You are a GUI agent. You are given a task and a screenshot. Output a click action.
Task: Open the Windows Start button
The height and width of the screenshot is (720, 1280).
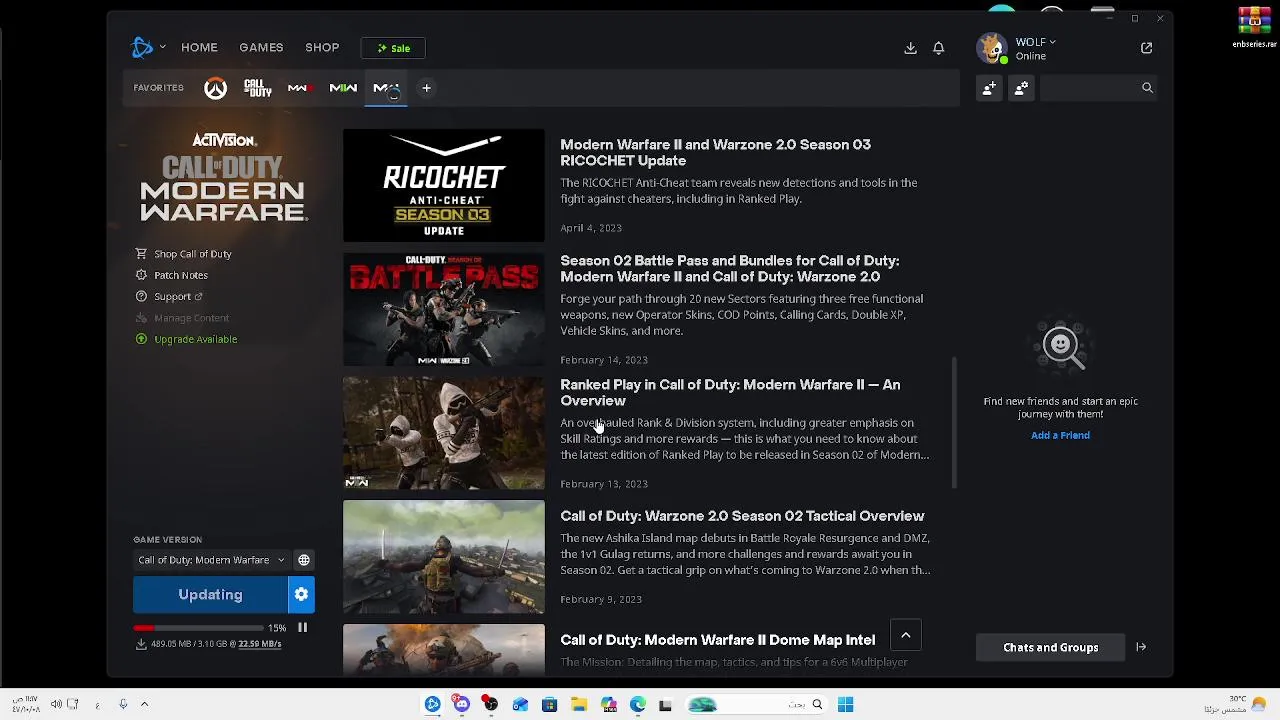[845, 705]
